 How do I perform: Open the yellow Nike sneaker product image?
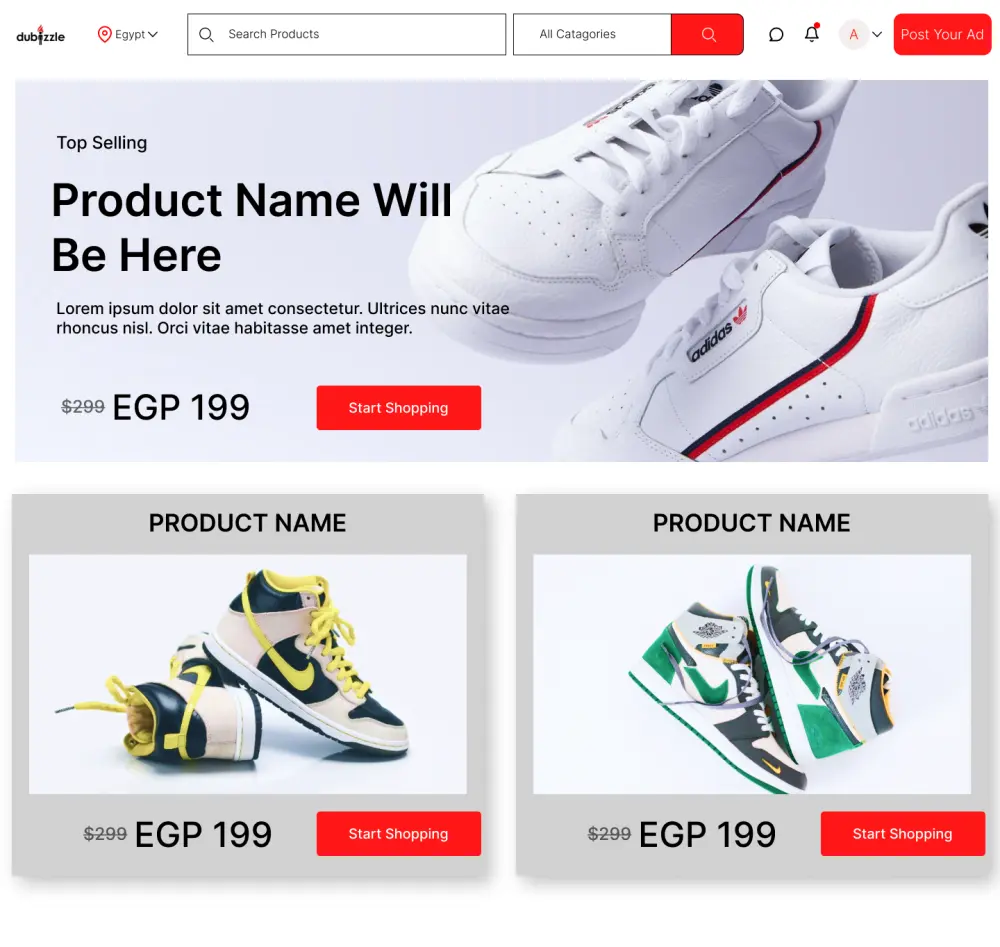click(x=247, y=674)
